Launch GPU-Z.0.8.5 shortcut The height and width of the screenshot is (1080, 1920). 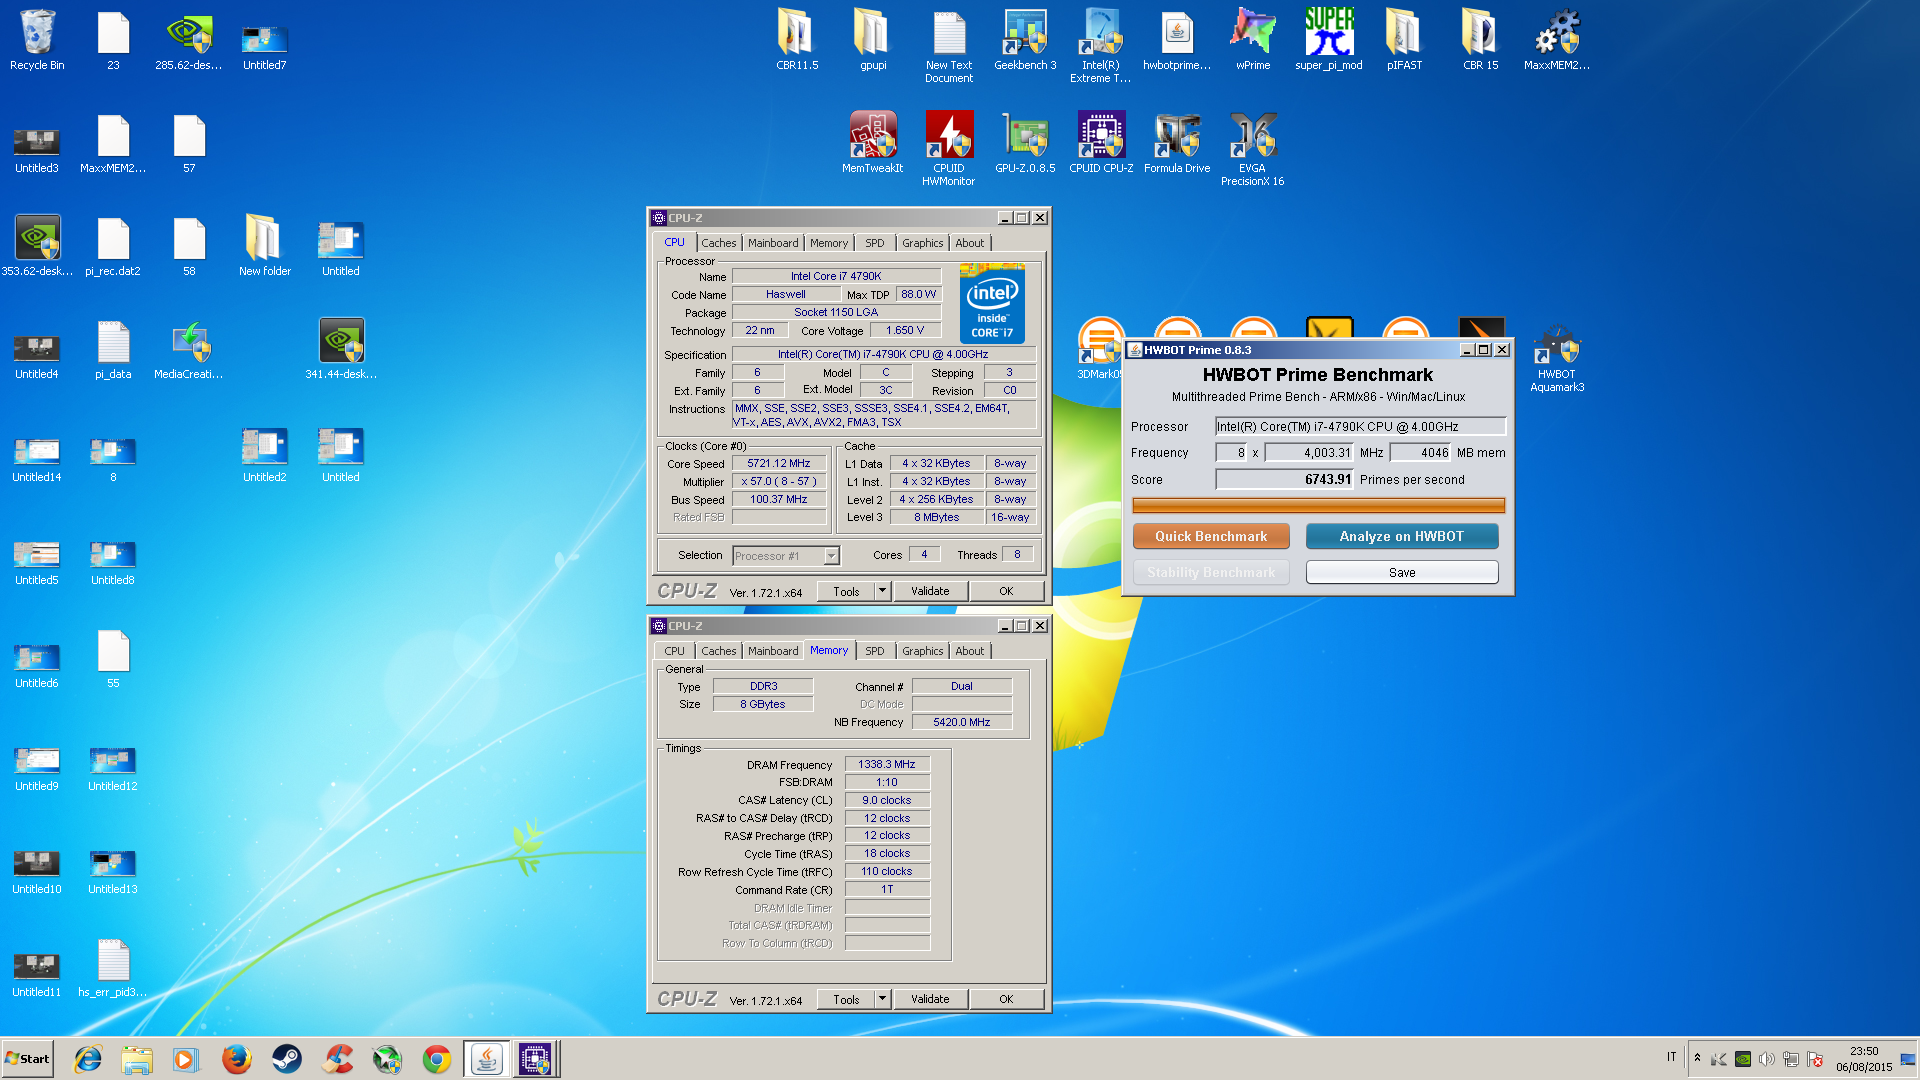1025,144
